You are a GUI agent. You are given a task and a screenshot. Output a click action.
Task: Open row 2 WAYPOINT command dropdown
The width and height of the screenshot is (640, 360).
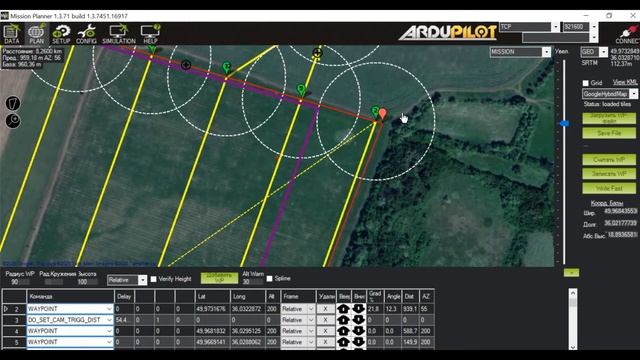click(x=109, y=309)
